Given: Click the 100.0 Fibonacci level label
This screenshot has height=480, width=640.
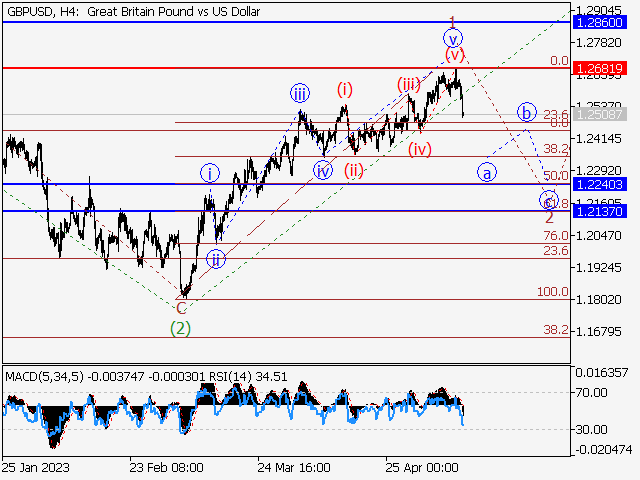Looking at the screenshot, I should (552, 291).
